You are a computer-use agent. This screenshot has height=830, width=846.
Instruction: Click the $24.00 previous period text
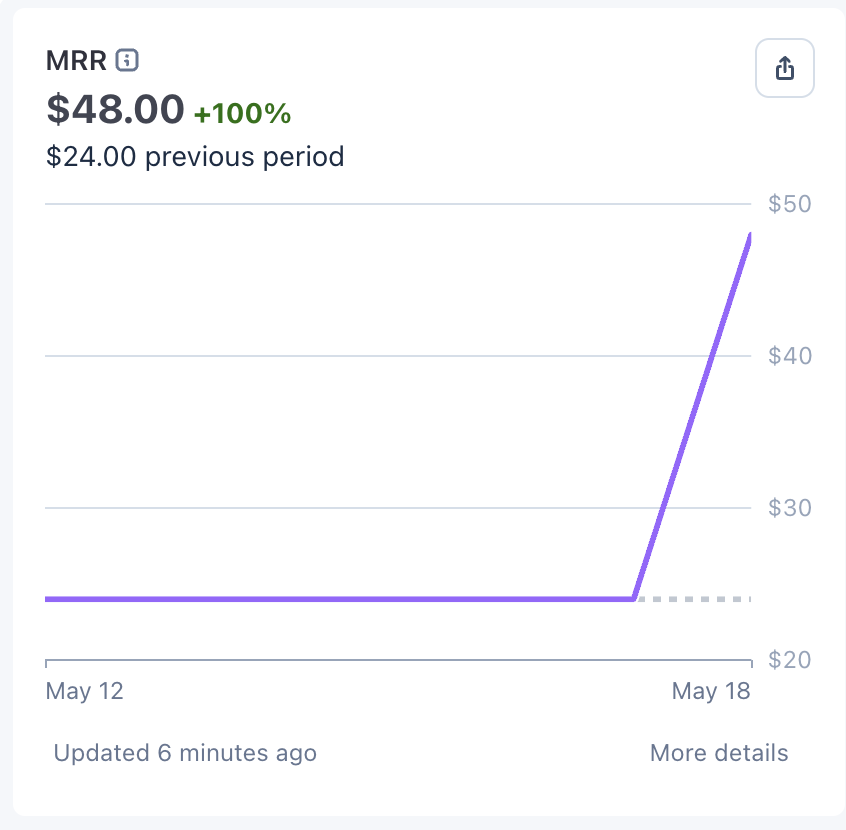click(195, 157)
